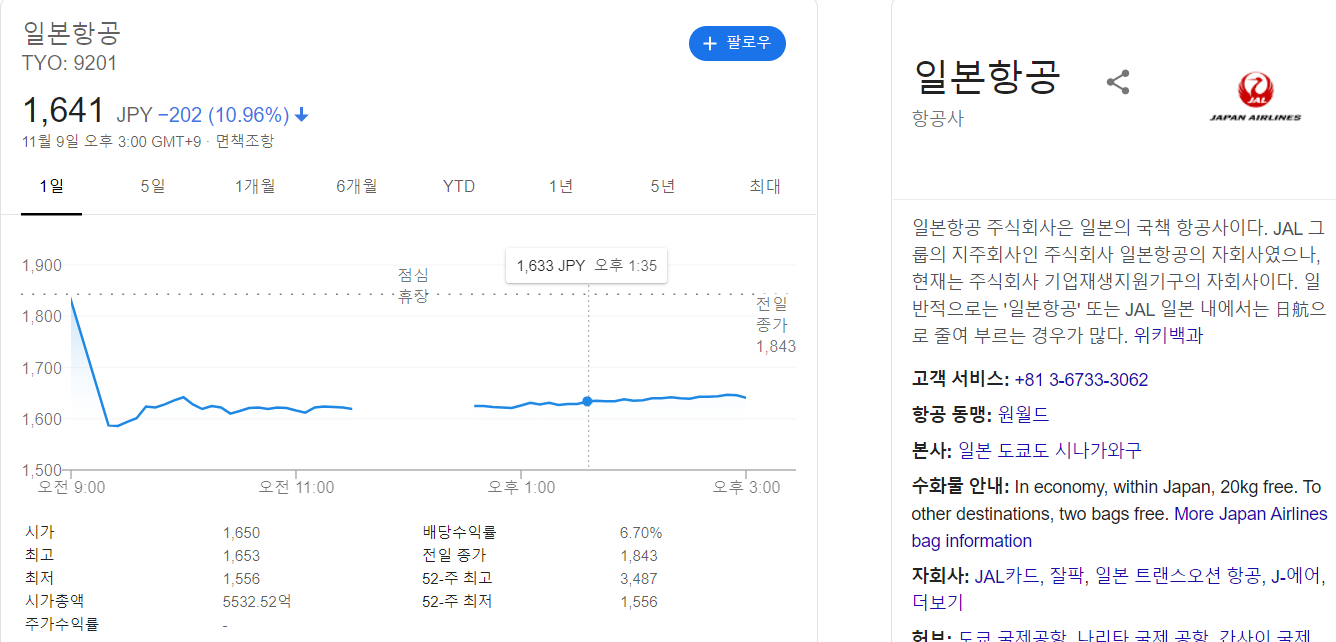The width and height of the screenshot is (1336, 642).
Task: Select the 1일 chart range tab
Action: pyautogui.click(x=51, y=186)
